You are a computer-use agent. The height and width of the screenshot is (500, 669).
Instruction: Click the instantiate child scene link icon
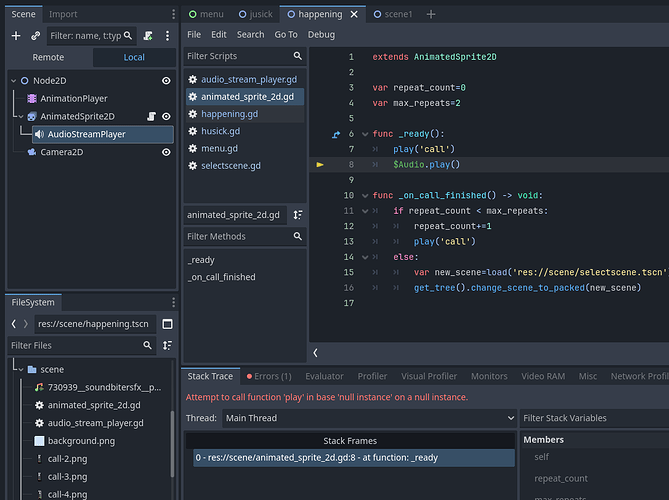[x=35, y=36]
